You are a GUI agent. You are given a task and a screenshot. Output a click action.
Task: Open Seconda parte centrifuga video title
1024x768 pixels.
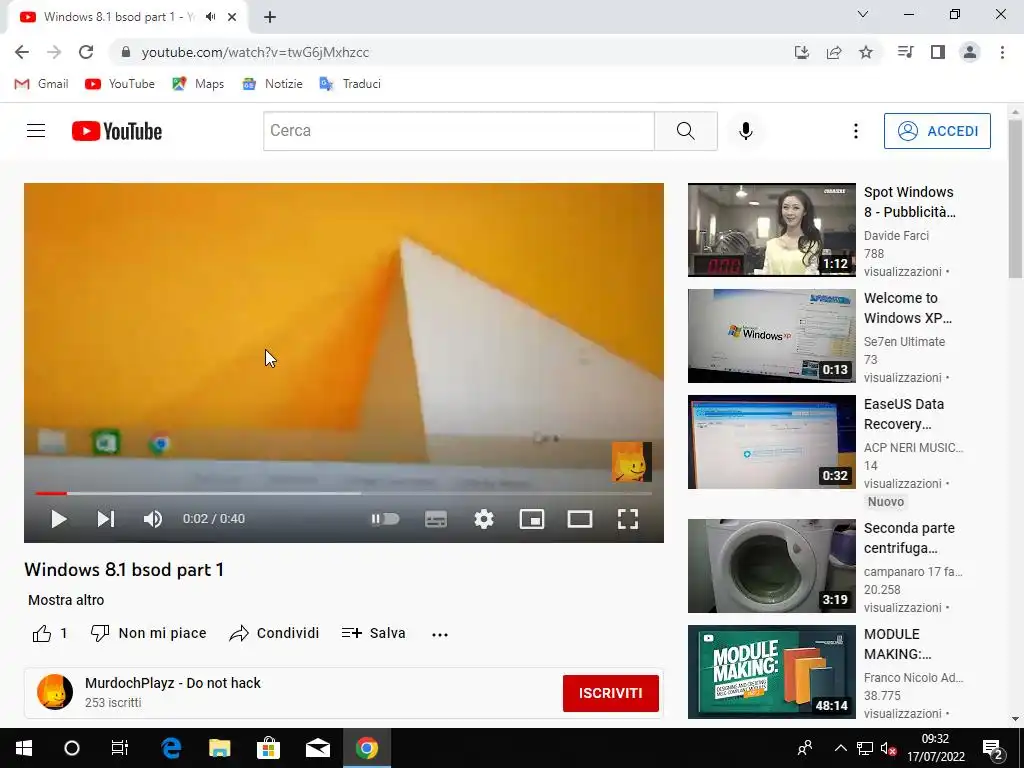(909, 538)
